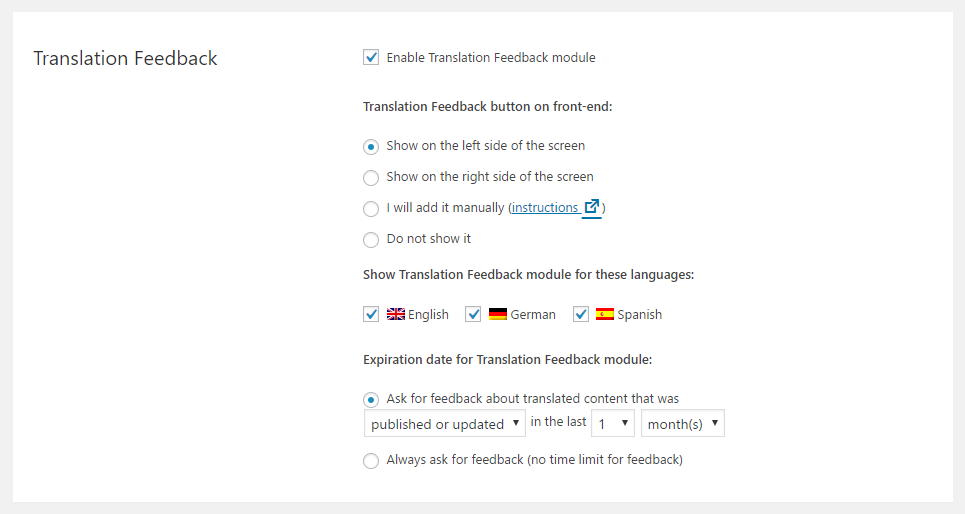Click the Spanish flag icon
965x514 pixels.
pyautogui.click(x=605, y=315)
